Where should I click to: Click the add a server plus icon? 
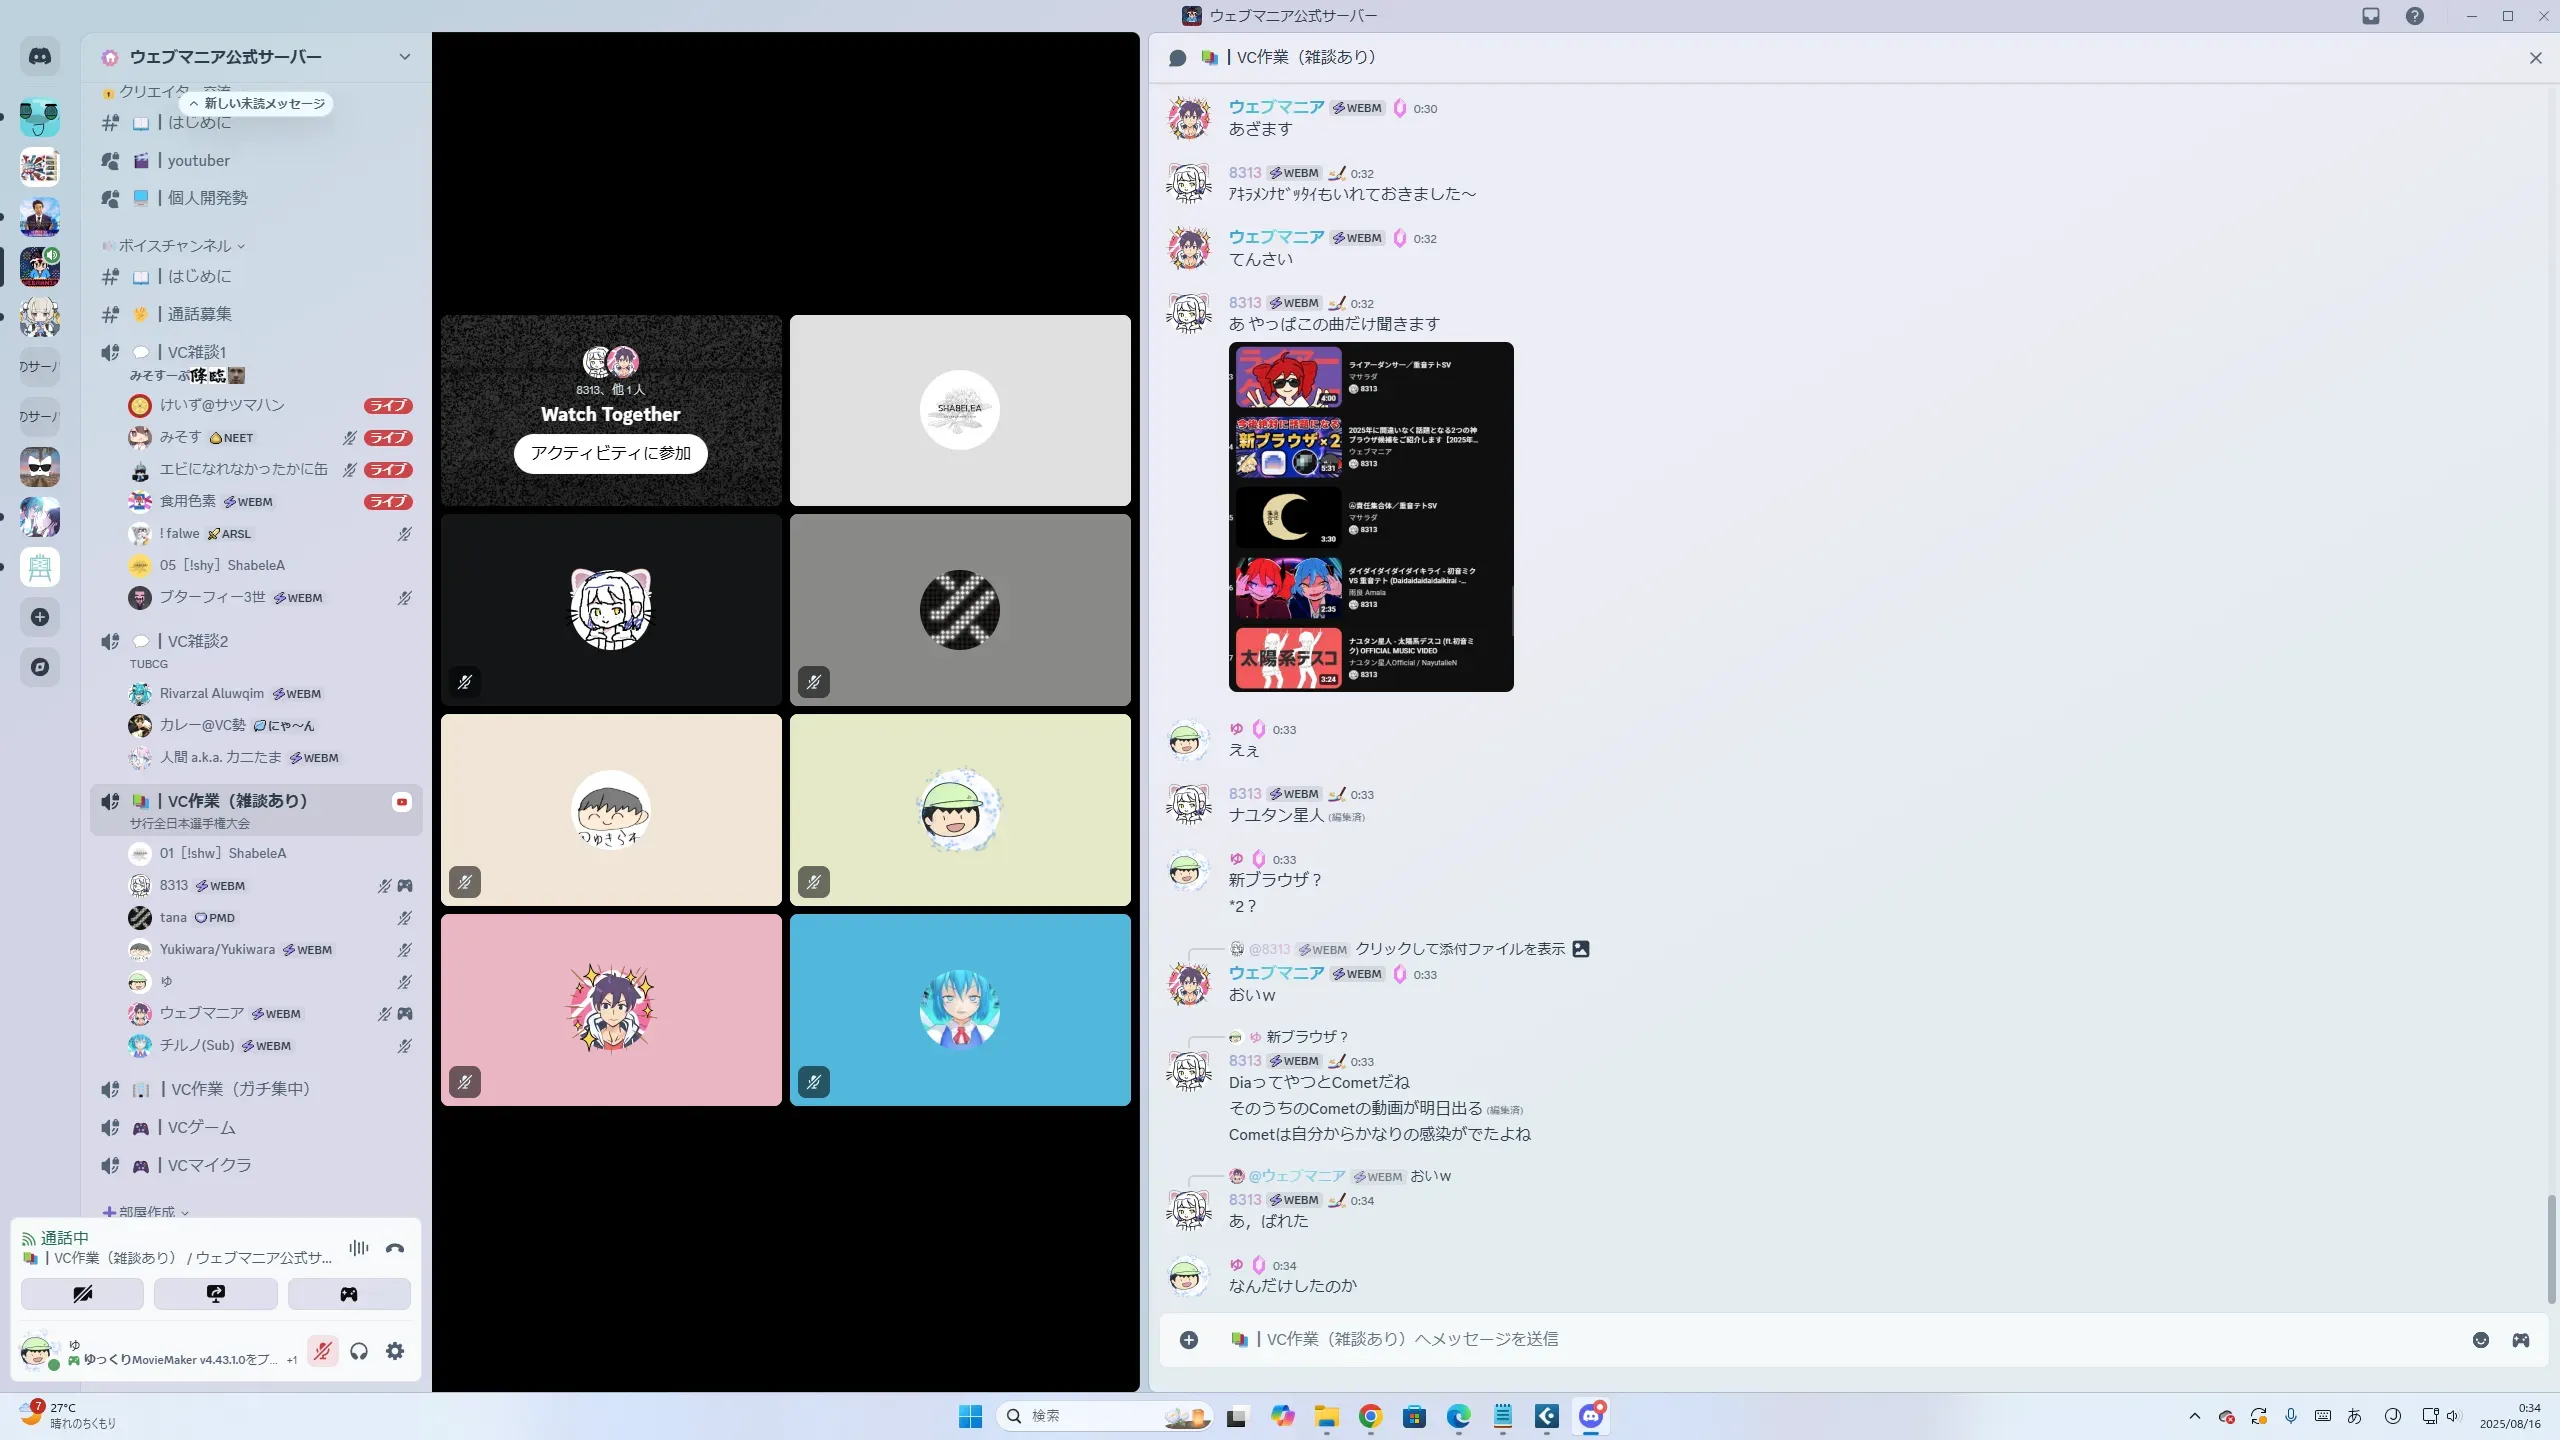pyautogui.click(x=40, y=617)
